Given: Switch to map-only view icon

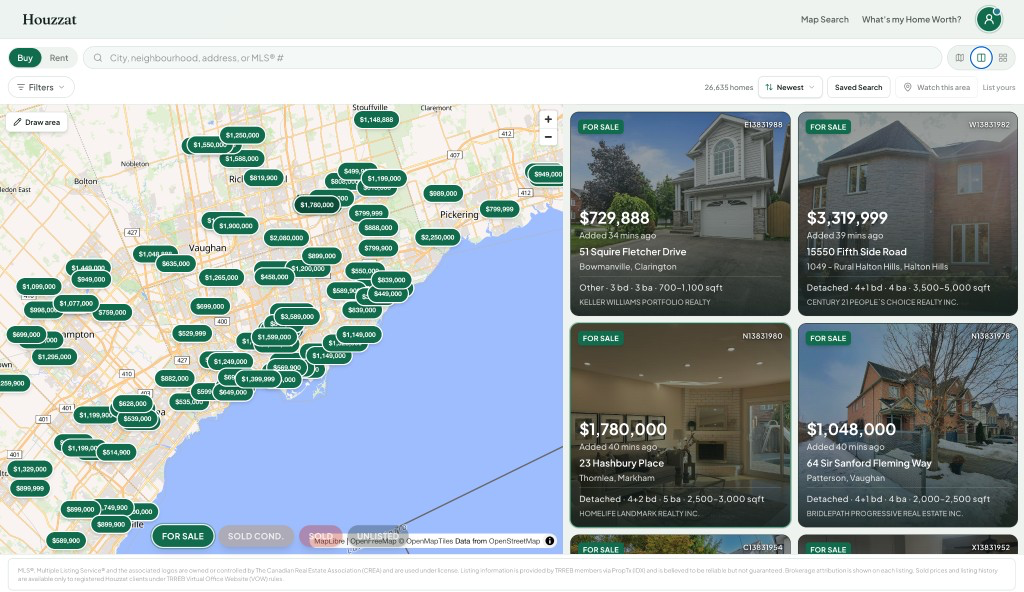Looking at the screenshot, I should coord(959,58).
